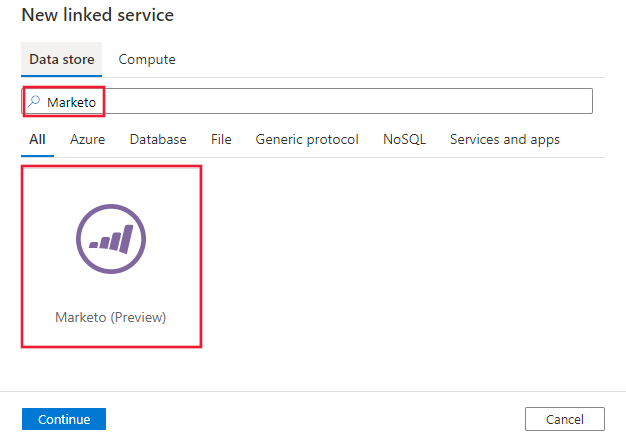The image size is (626, 443).
Task: Click the magnifier icon in search box
Action: [34, 101]
